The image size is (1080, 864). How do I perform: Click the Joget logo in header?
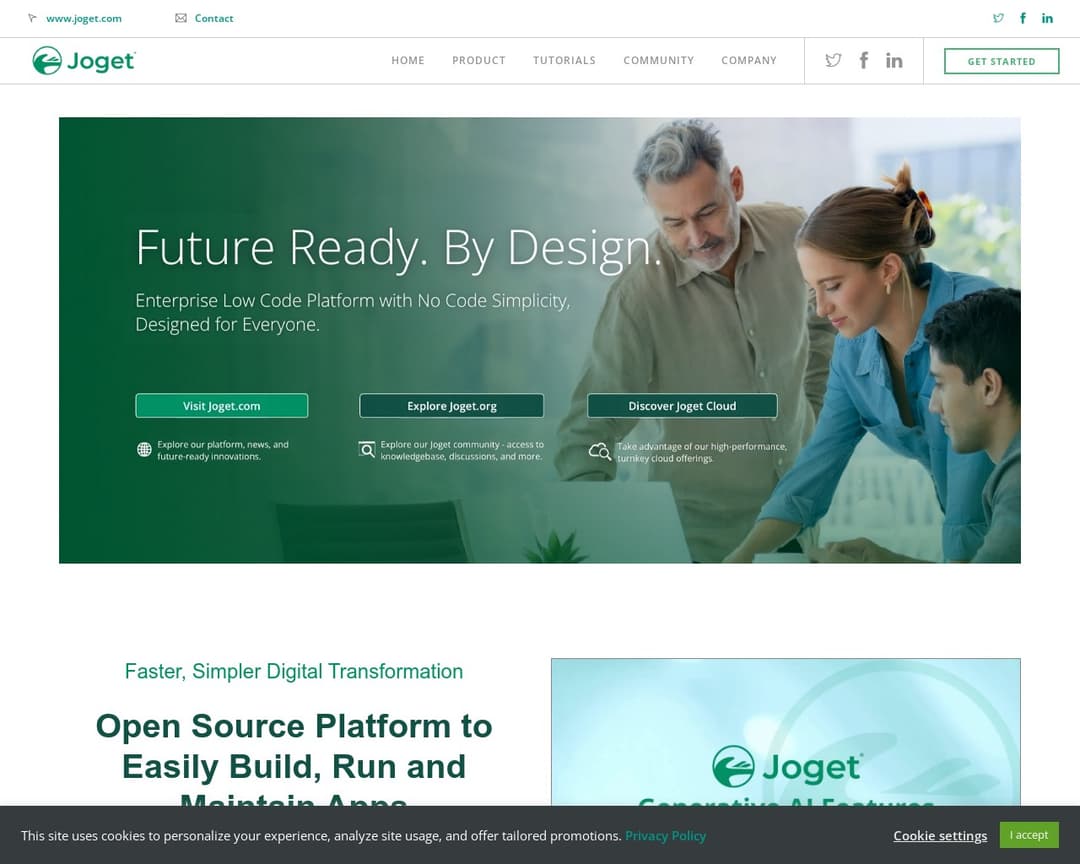[84, 61]
